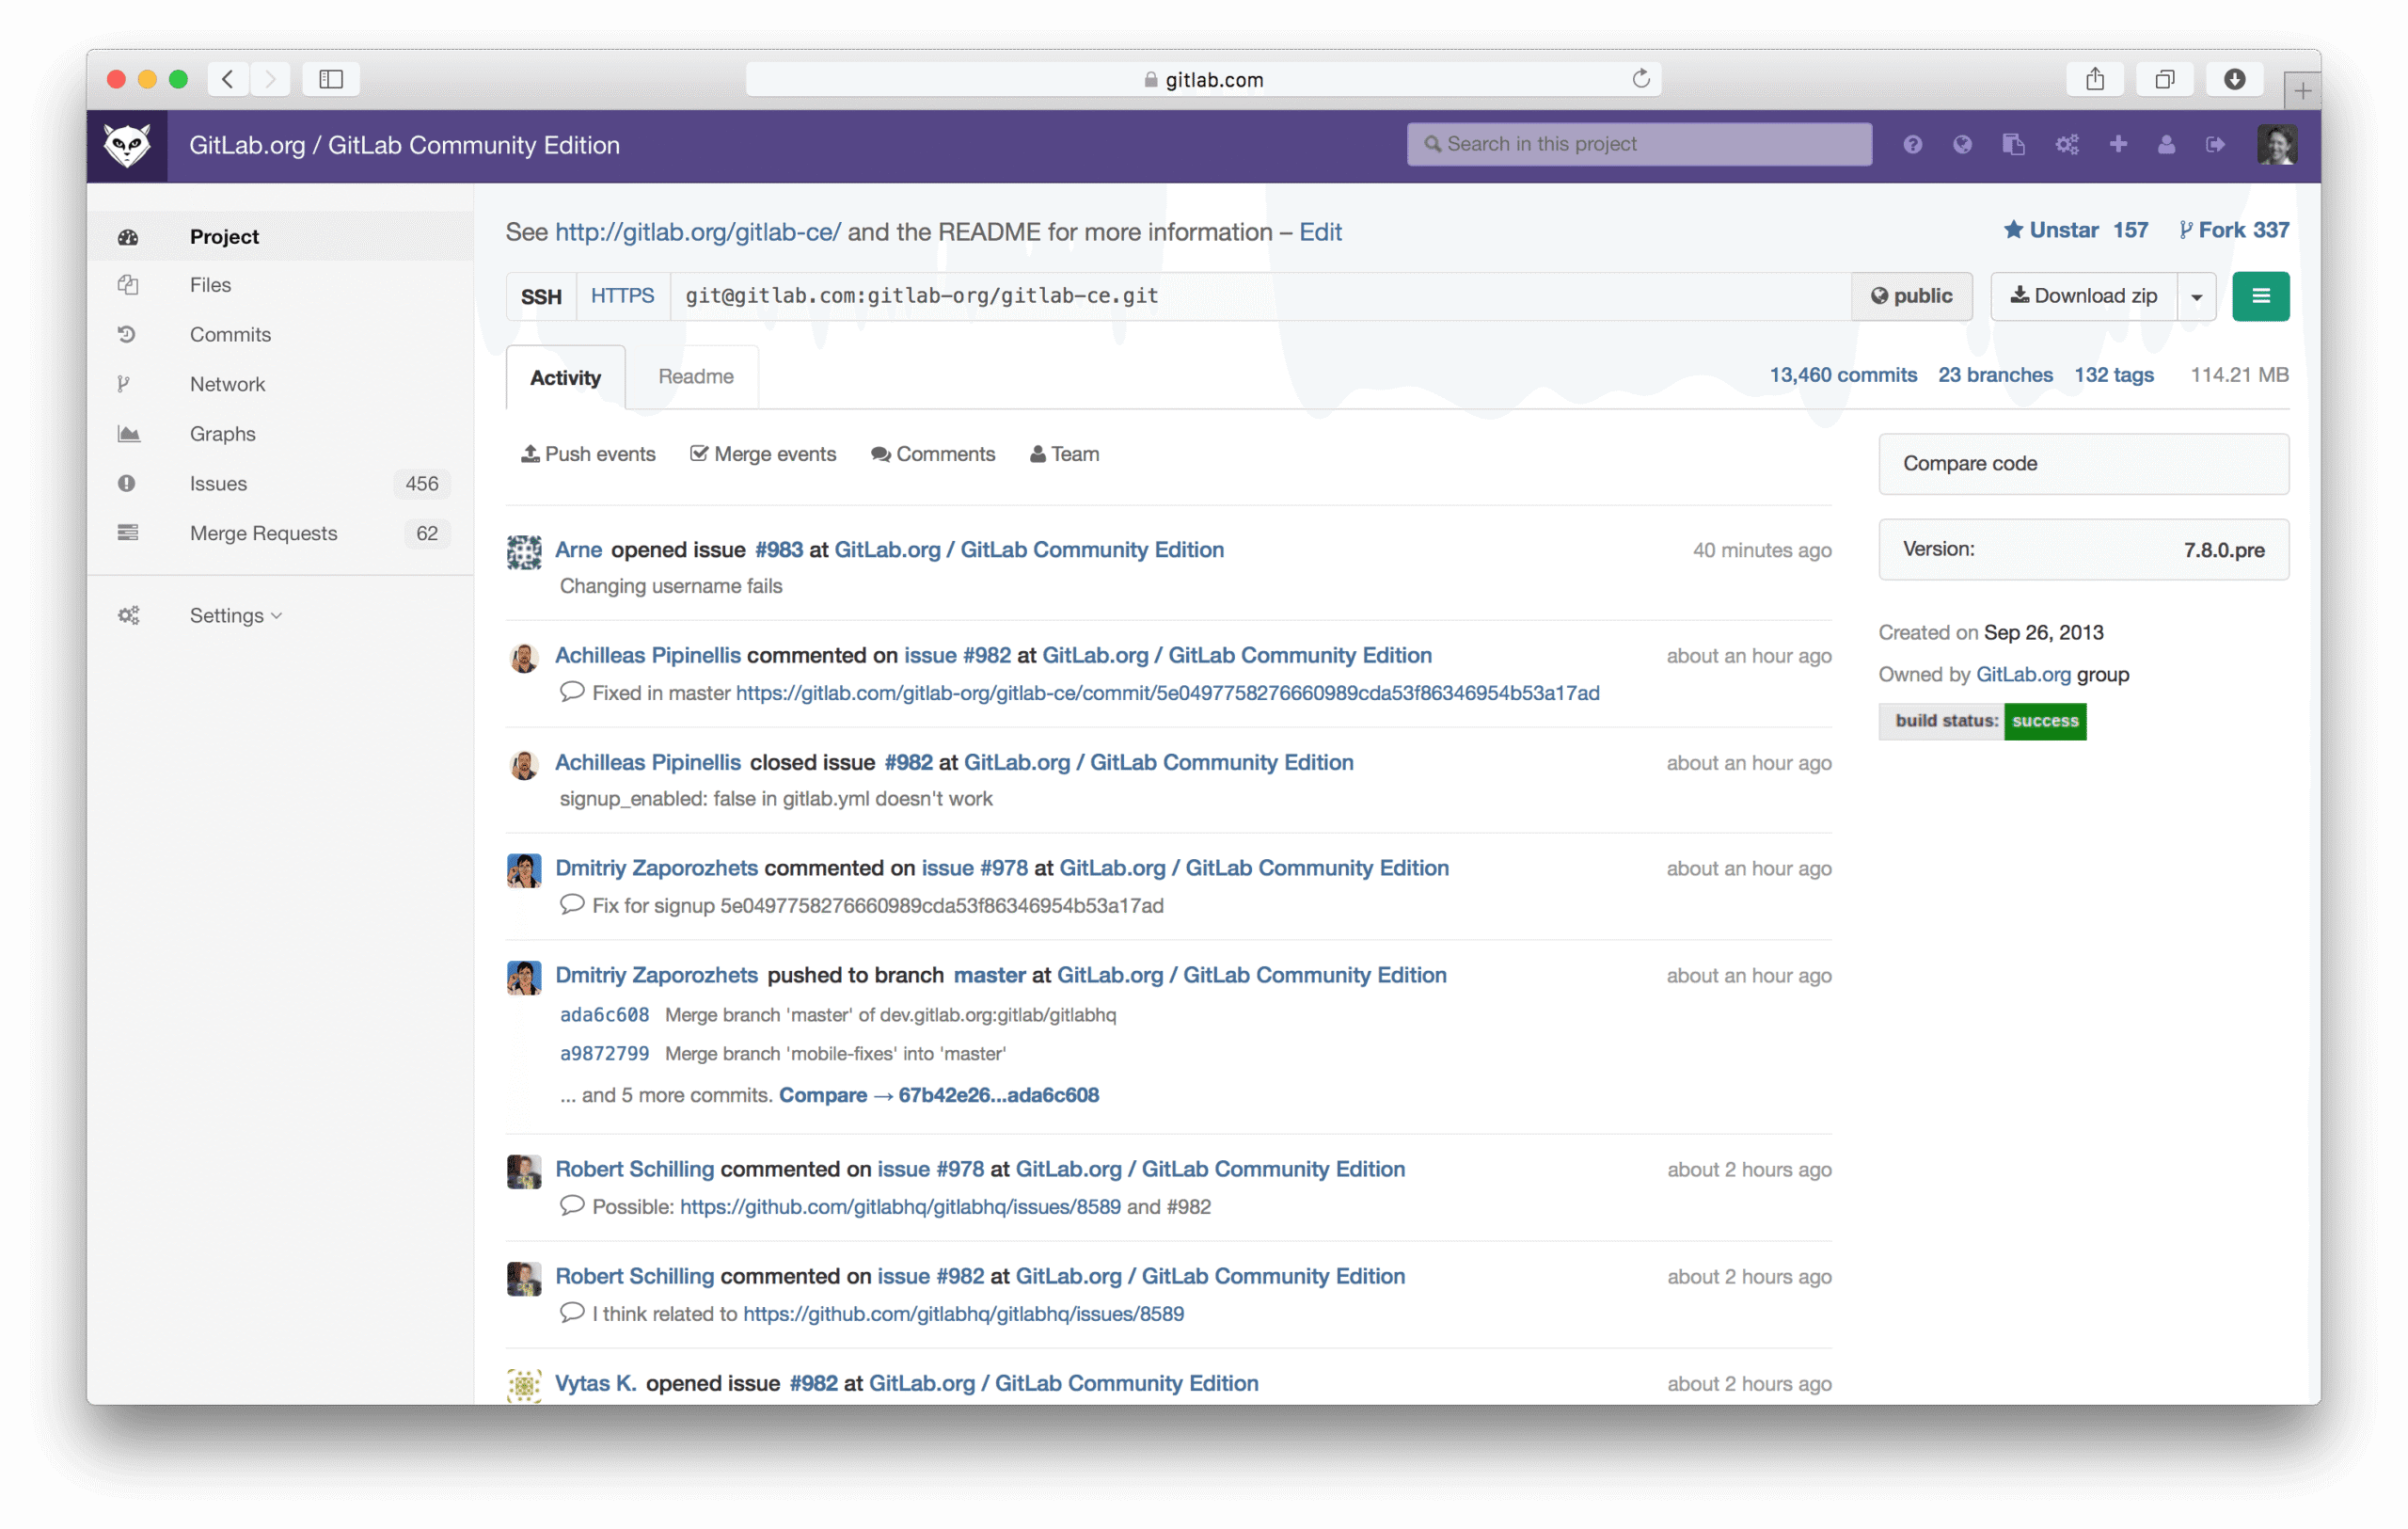Toggle the browser sidebar button
Screen dimensions: 2408x1529
tap(331, 79)
